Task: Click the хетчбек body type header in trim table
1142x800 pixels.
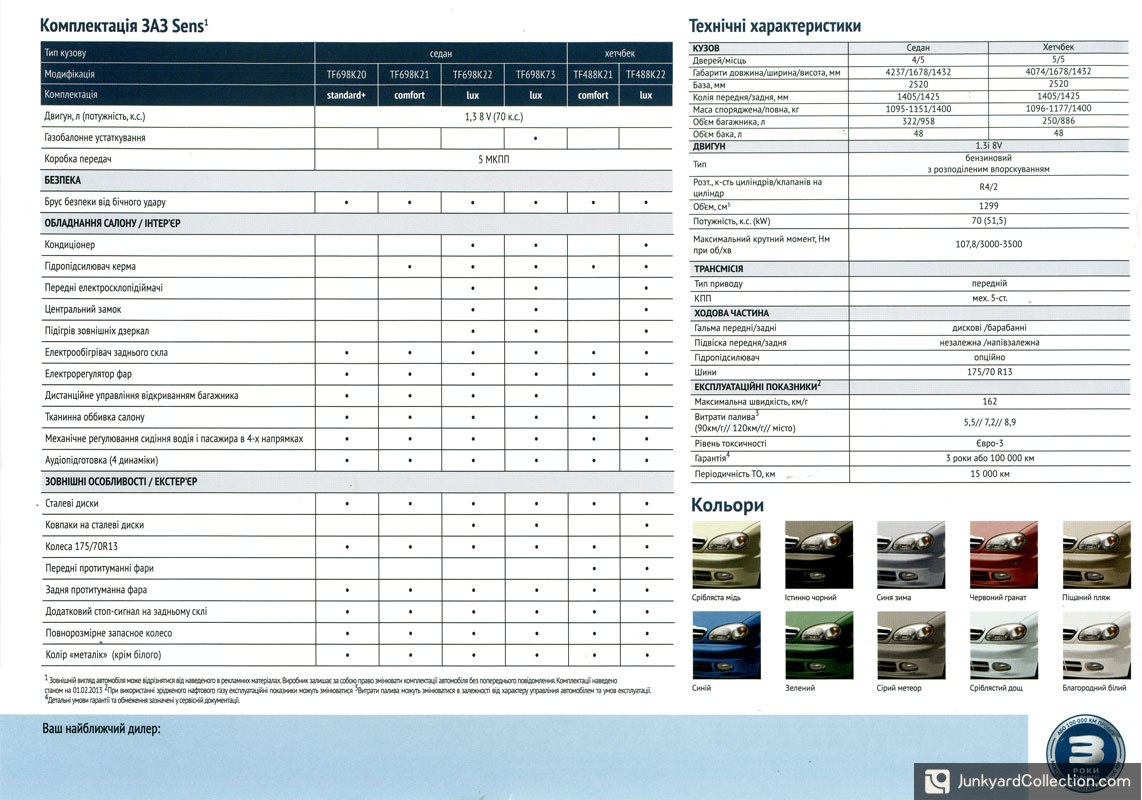Action: coord(620,53)
